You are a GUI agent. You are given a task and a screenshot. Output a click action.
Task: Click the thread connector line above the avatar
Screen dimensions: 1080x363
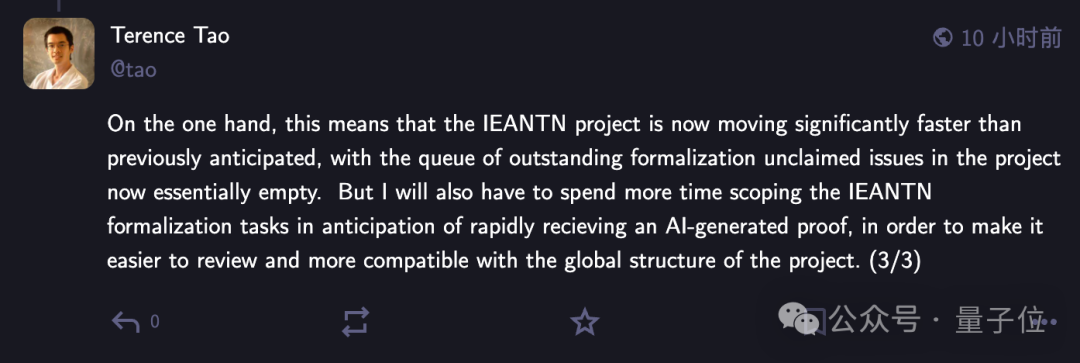pyautogui.click(x=59, y=6)
